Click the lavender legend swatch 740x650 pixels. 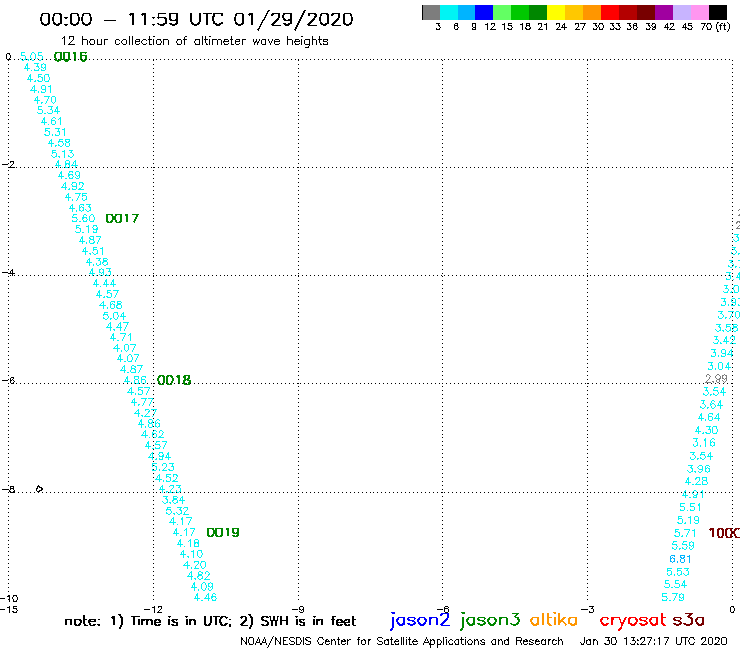(x=682, y=12)
